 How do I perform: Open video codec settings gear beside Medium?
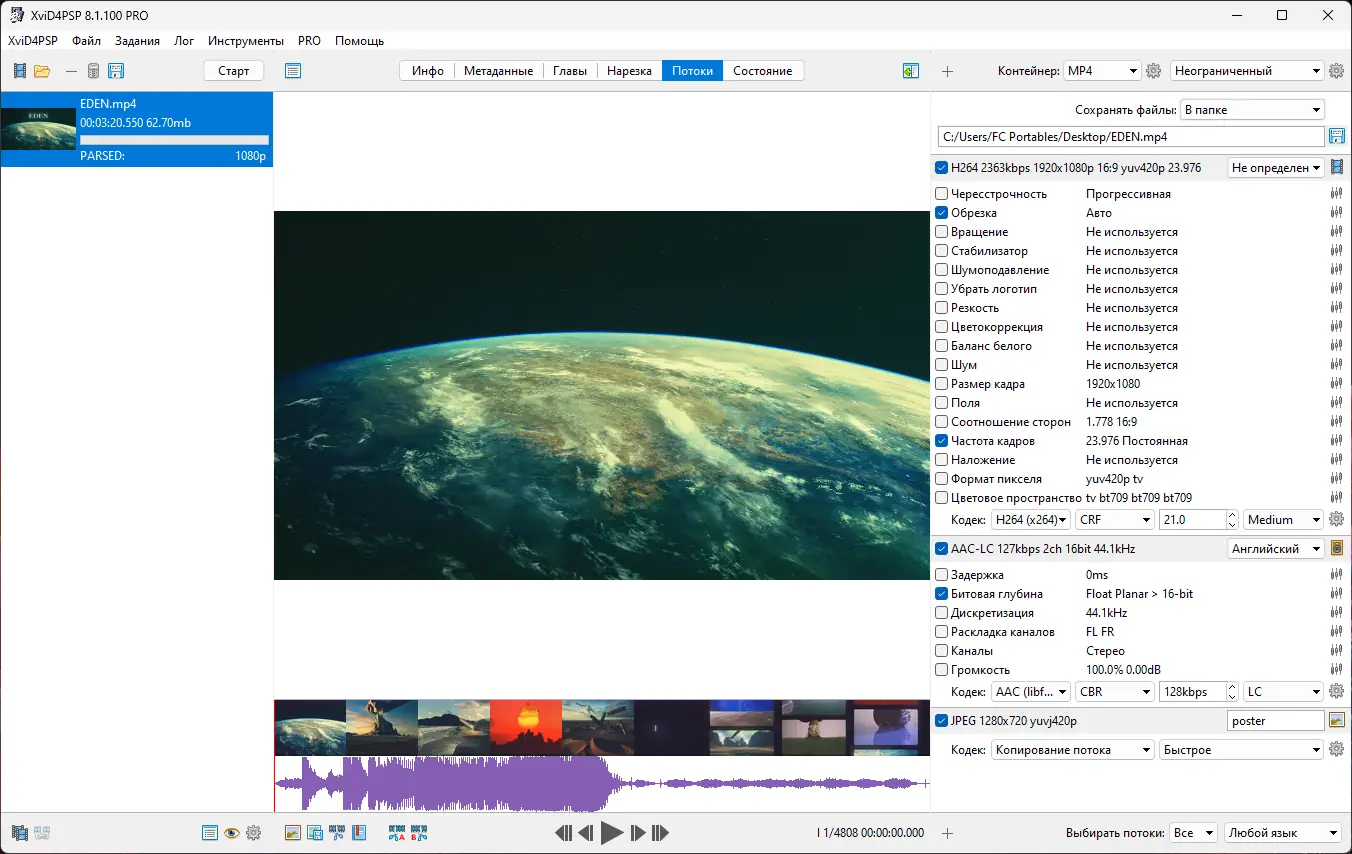click(1336, 519)
